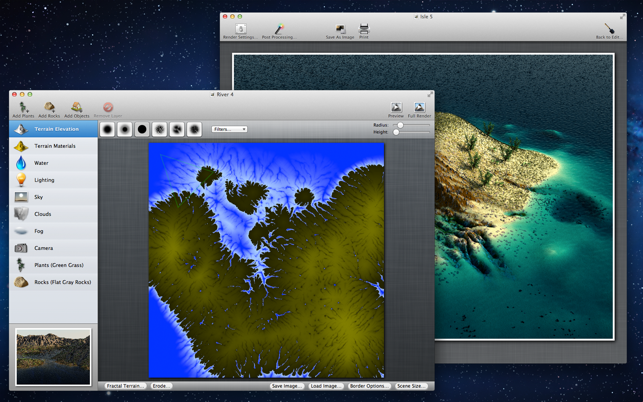The image size is (643, 402).
Task: Click the Sky picture icon
Action: click(x=21, y=197)
